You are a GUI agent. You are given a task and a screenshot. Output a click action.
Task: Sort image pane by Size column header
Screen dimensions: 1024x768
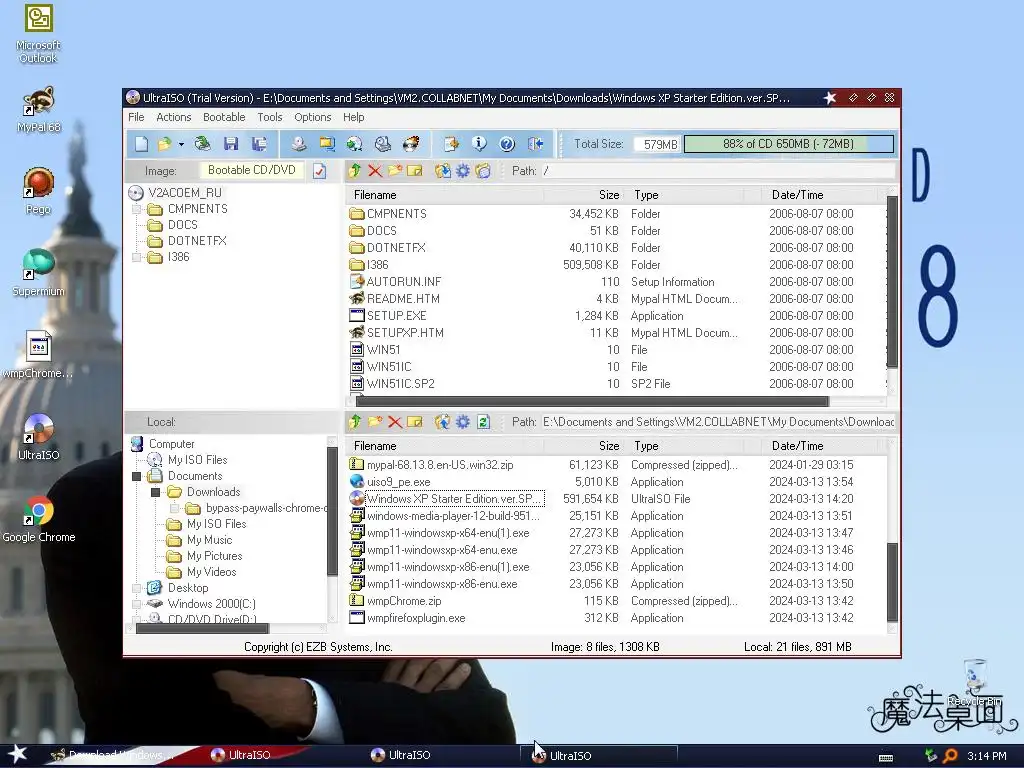(x=584, y=195)
